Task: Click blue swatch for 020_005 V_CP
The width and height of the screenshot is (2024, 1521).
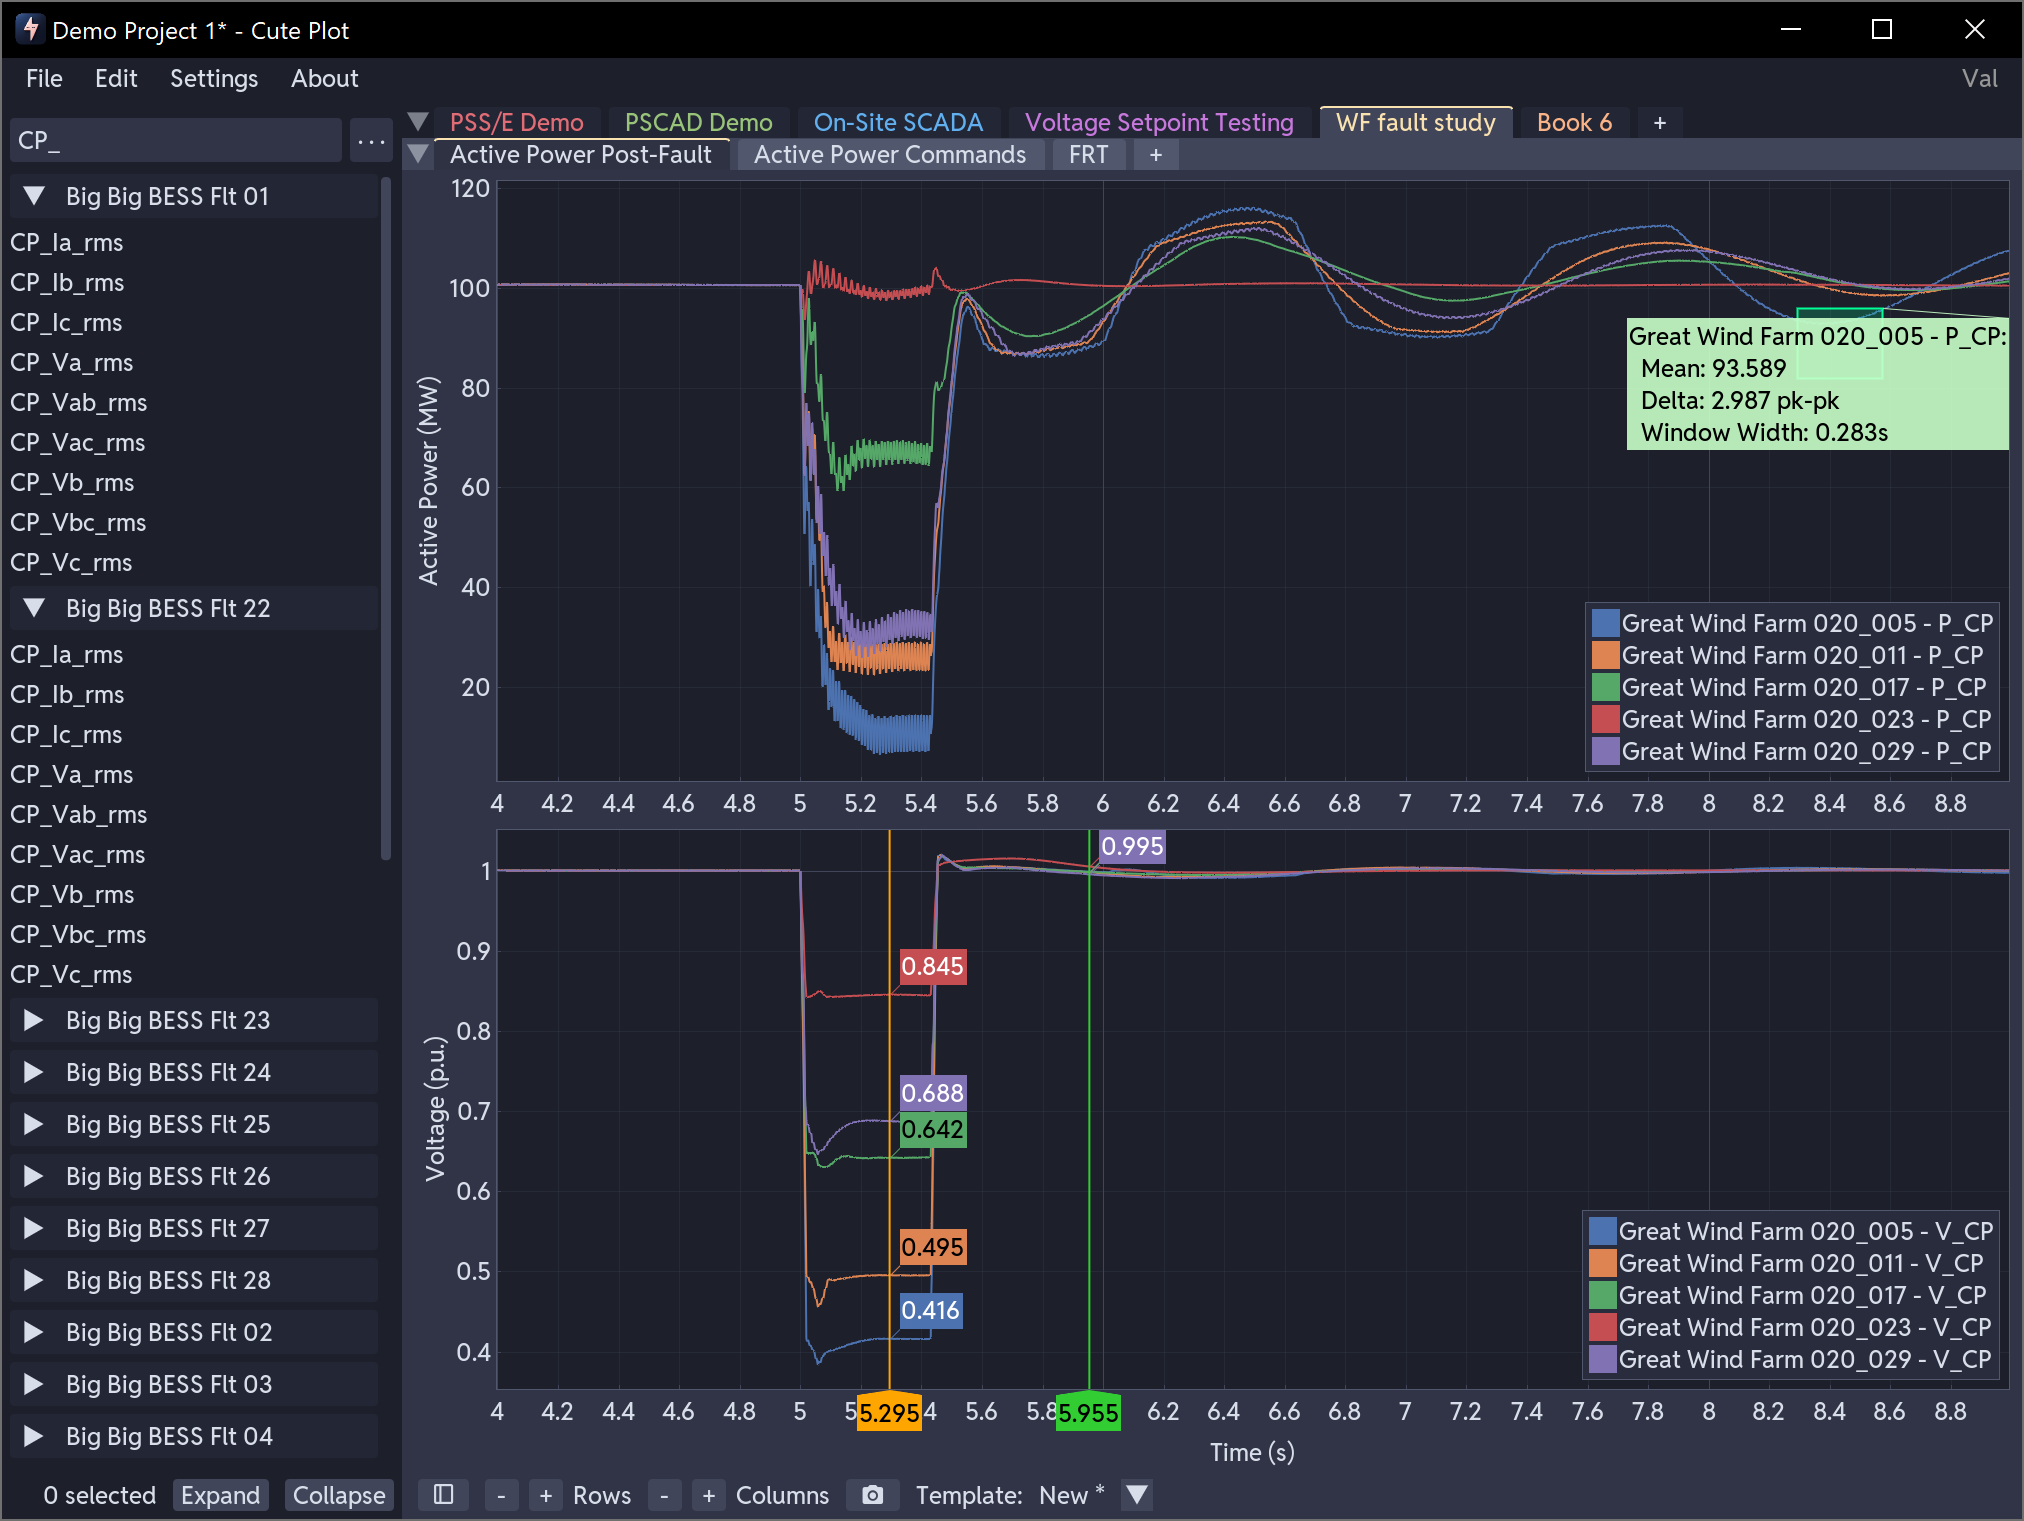Action: click(x=1603, y=1231)
